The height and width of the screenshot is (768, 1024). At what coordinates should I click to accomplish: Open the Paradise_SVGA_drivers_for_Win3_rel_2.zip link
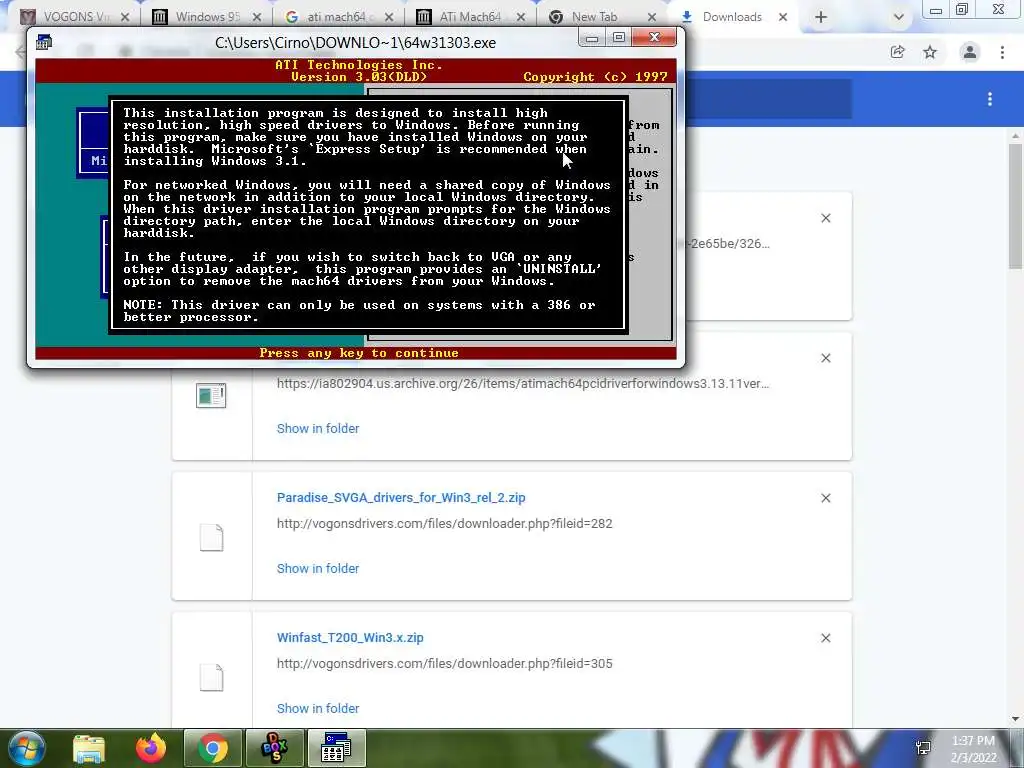(x=401, y=498)
